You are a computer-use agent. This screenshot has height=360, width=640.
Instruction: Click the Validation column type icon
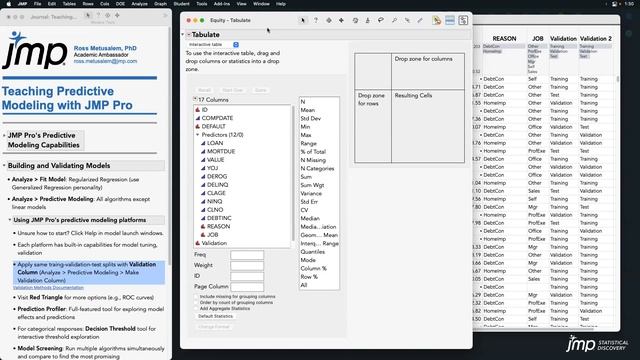(198, 243)
